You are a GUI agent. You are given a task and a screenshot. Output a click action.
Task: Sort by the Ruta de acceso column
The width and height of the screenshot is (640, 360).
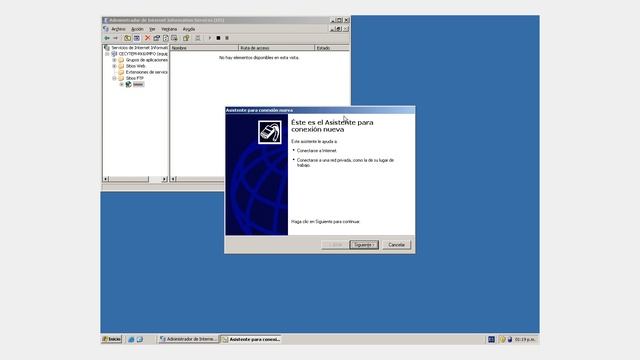coord(277,48)
